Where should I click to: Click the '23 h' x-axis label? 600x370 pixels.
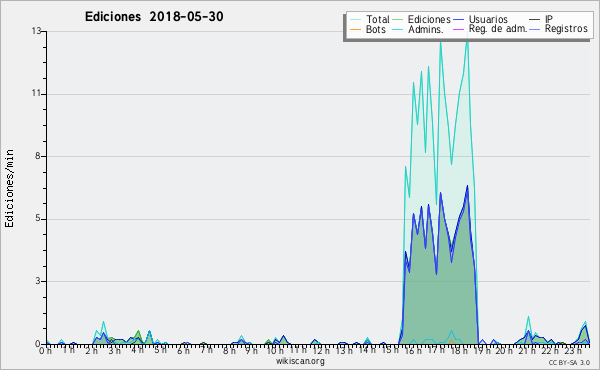point(573,351)
